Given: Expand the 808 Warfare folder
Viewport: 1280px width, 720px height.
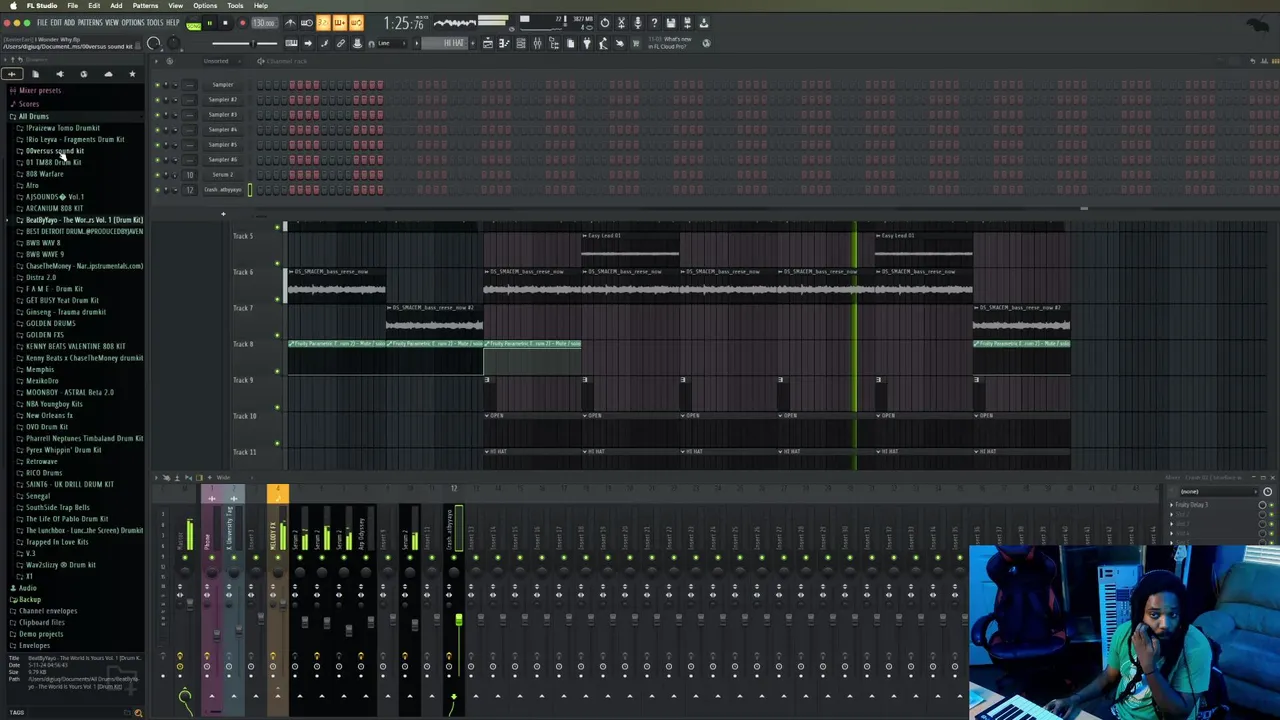Looking at the screenshot, I should coord(44,174).
